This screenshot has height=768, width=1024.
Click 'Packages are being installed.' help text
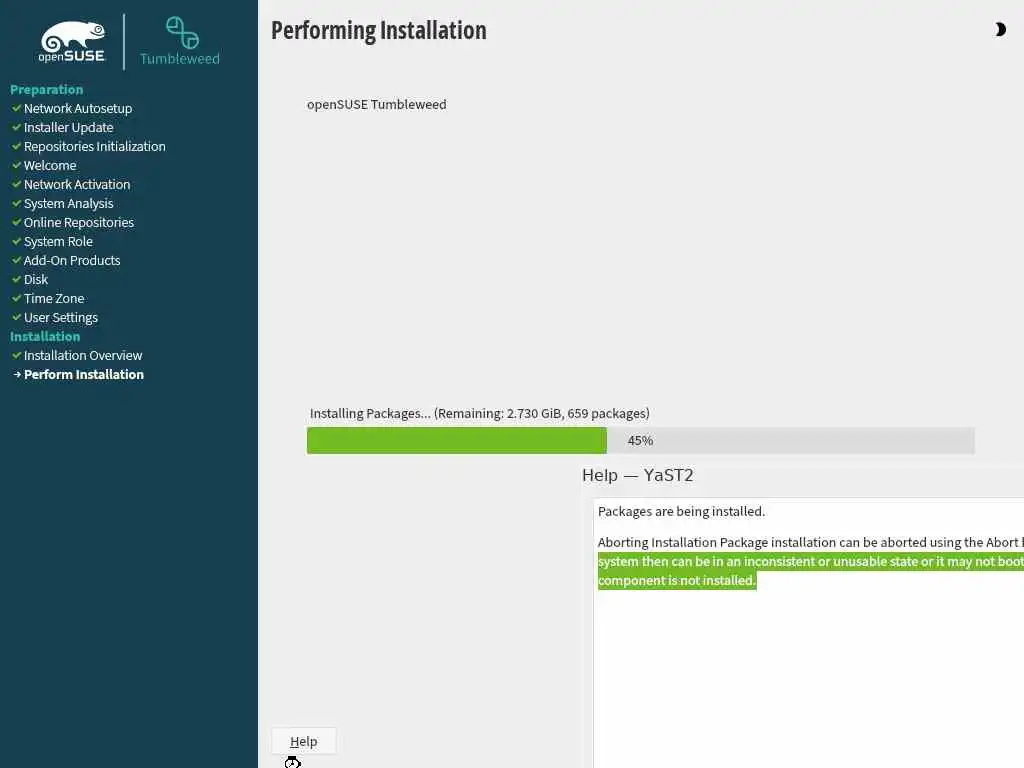click(681, 511)
